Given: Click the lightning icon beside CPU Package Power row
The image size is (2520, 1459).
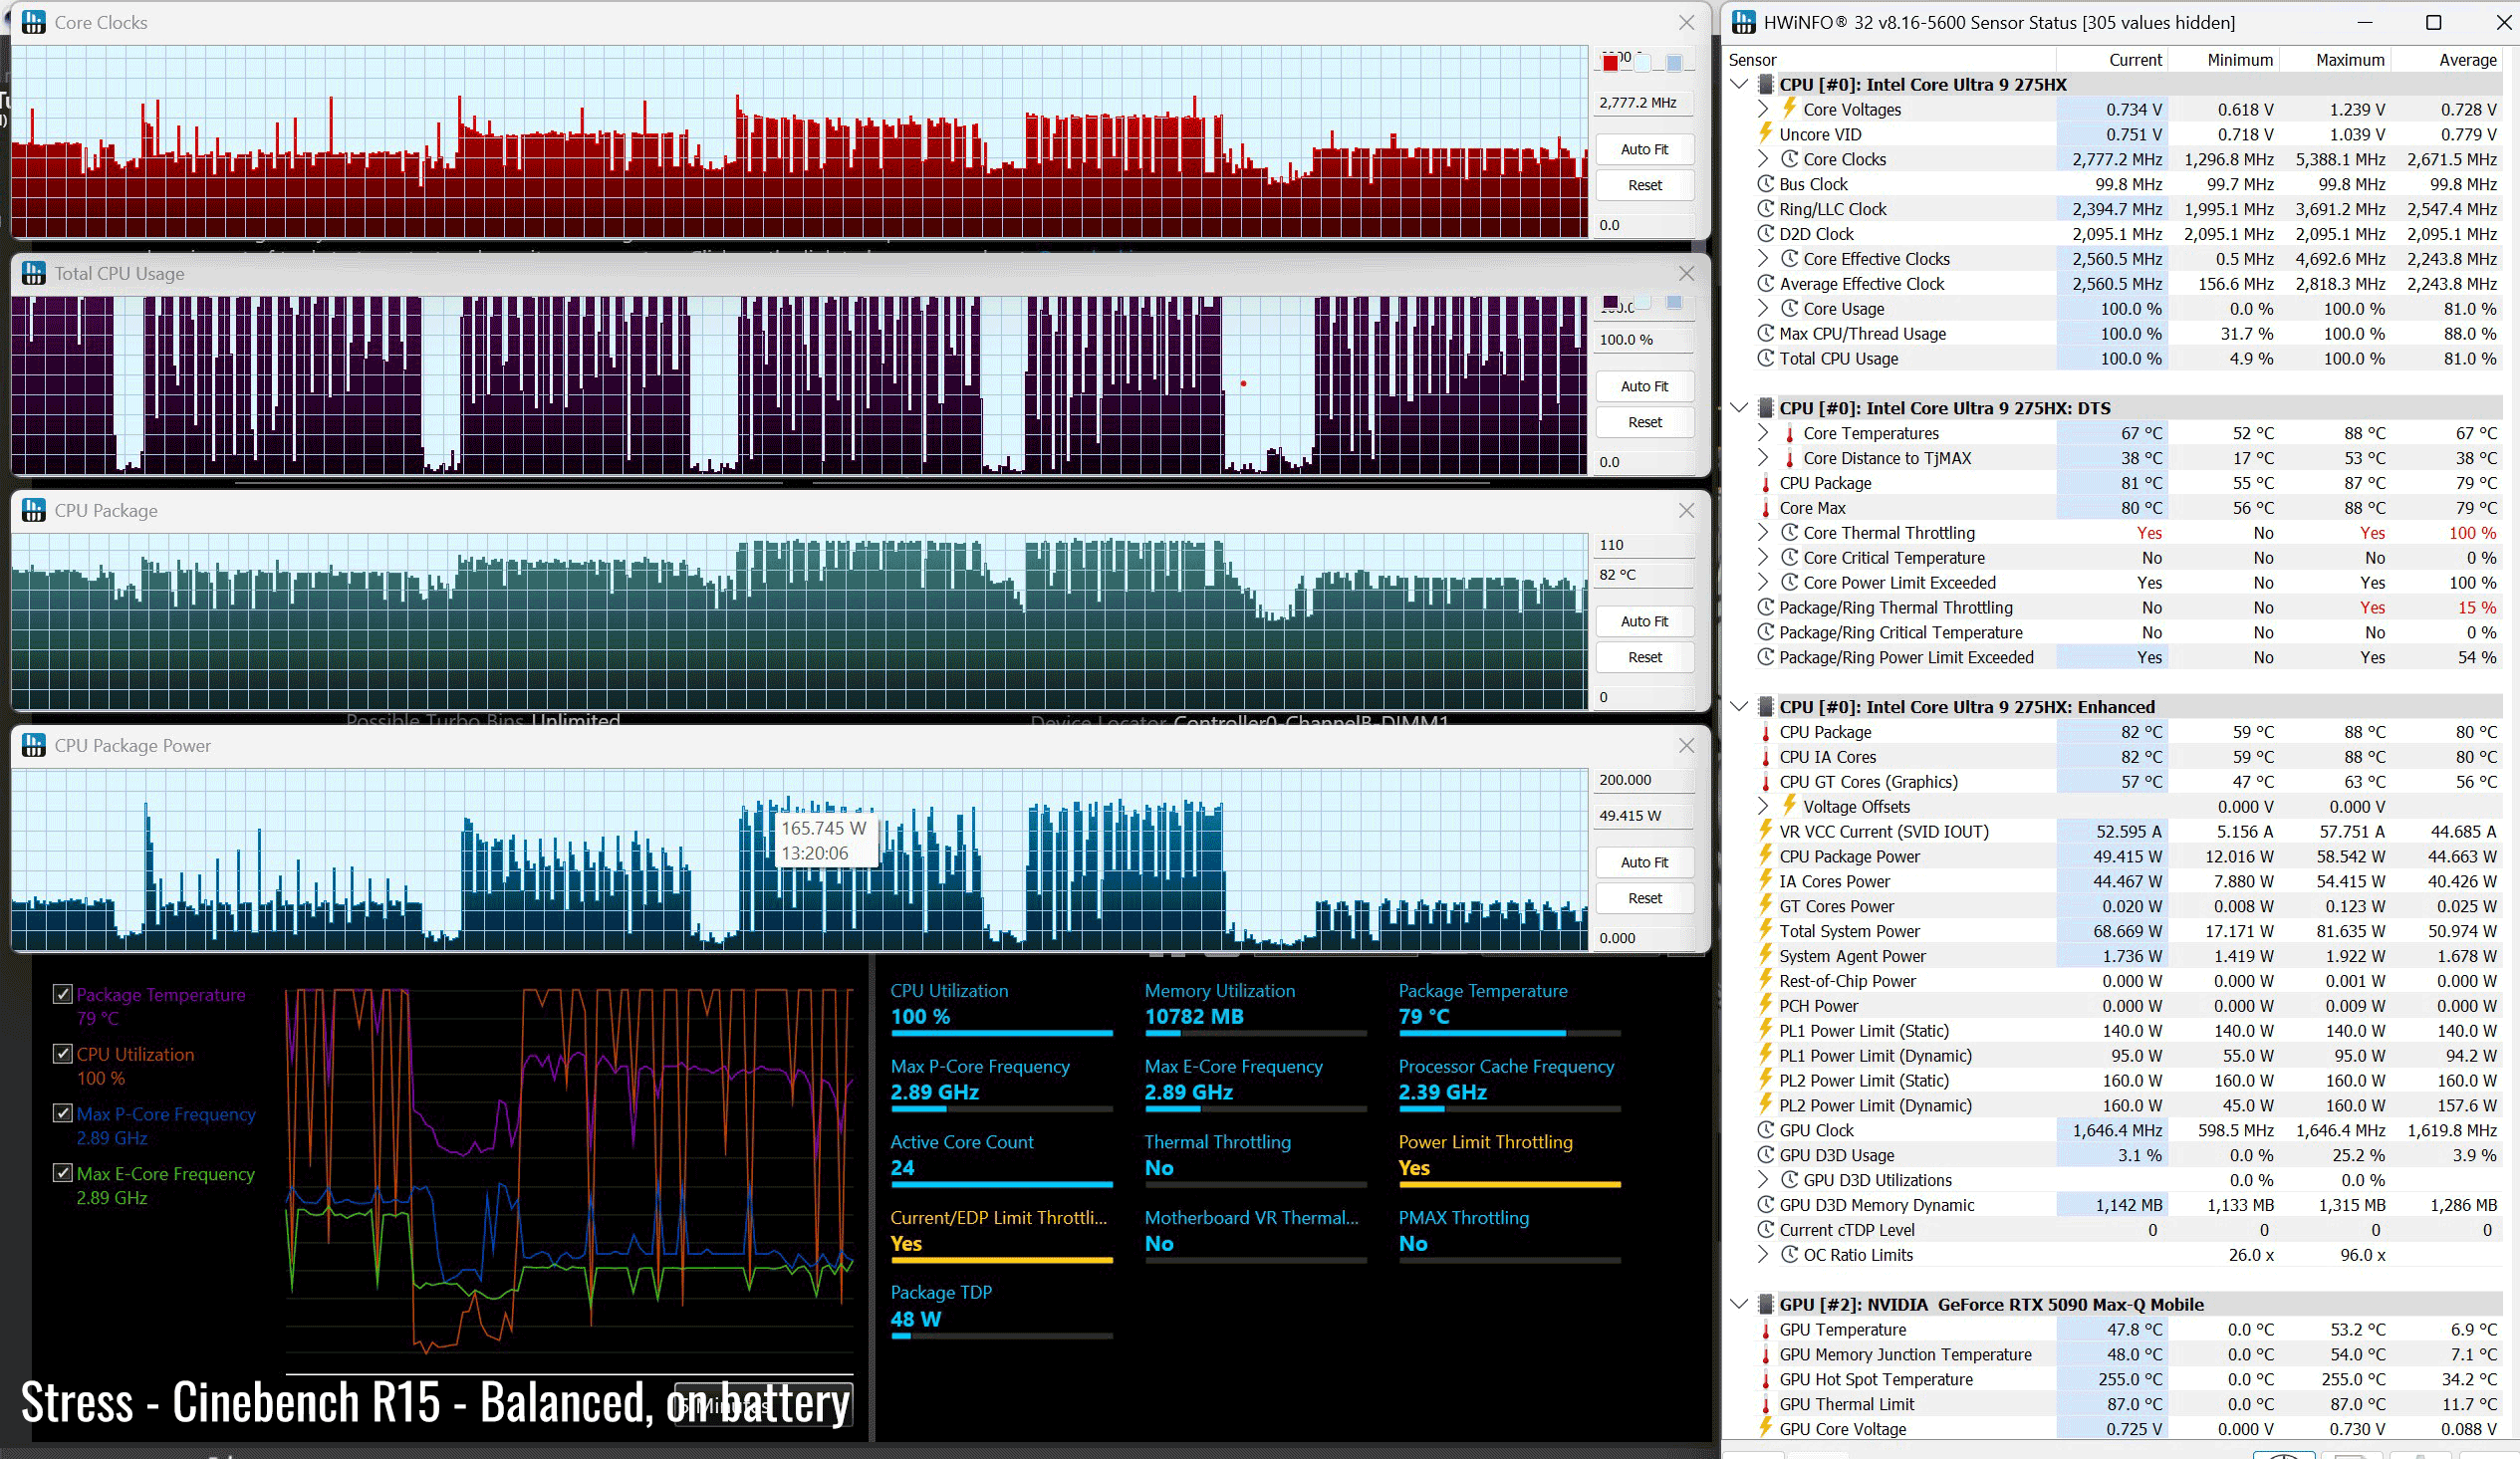Looking at the screenshot, I should tap(1766, 856).
